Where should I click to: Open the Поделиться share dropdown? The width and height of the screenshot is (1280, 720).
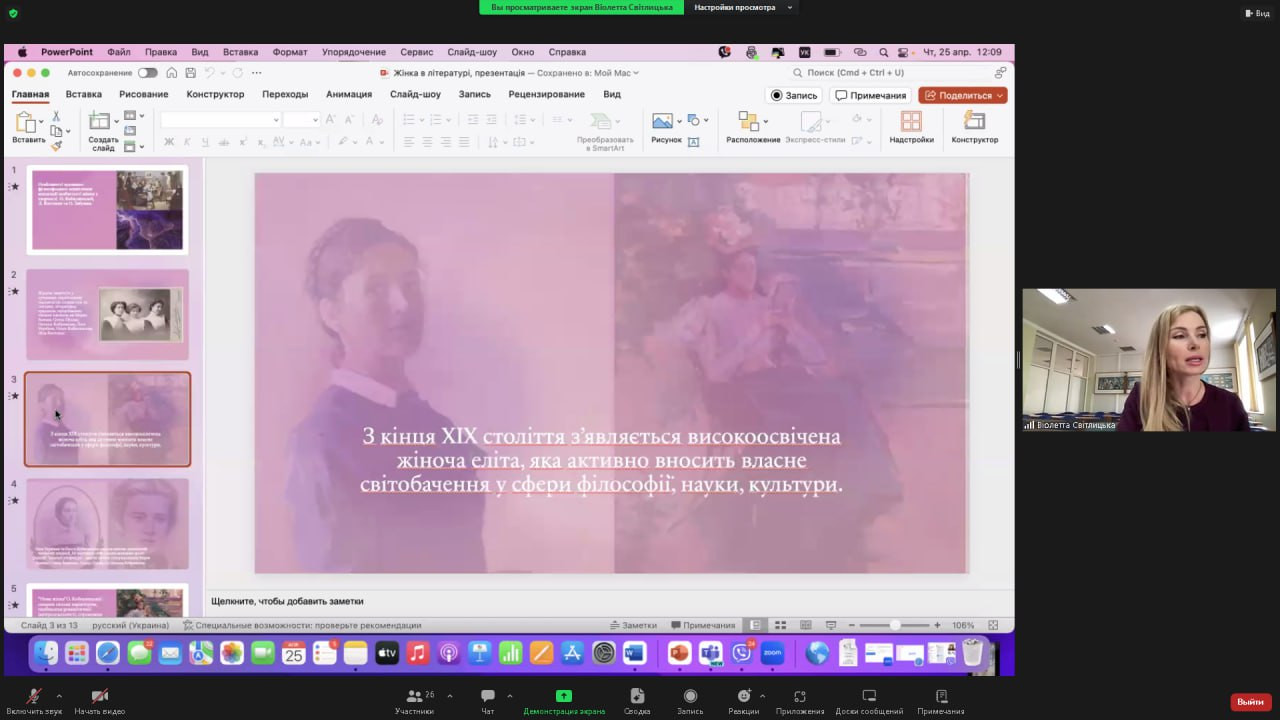tap(962, 95)
